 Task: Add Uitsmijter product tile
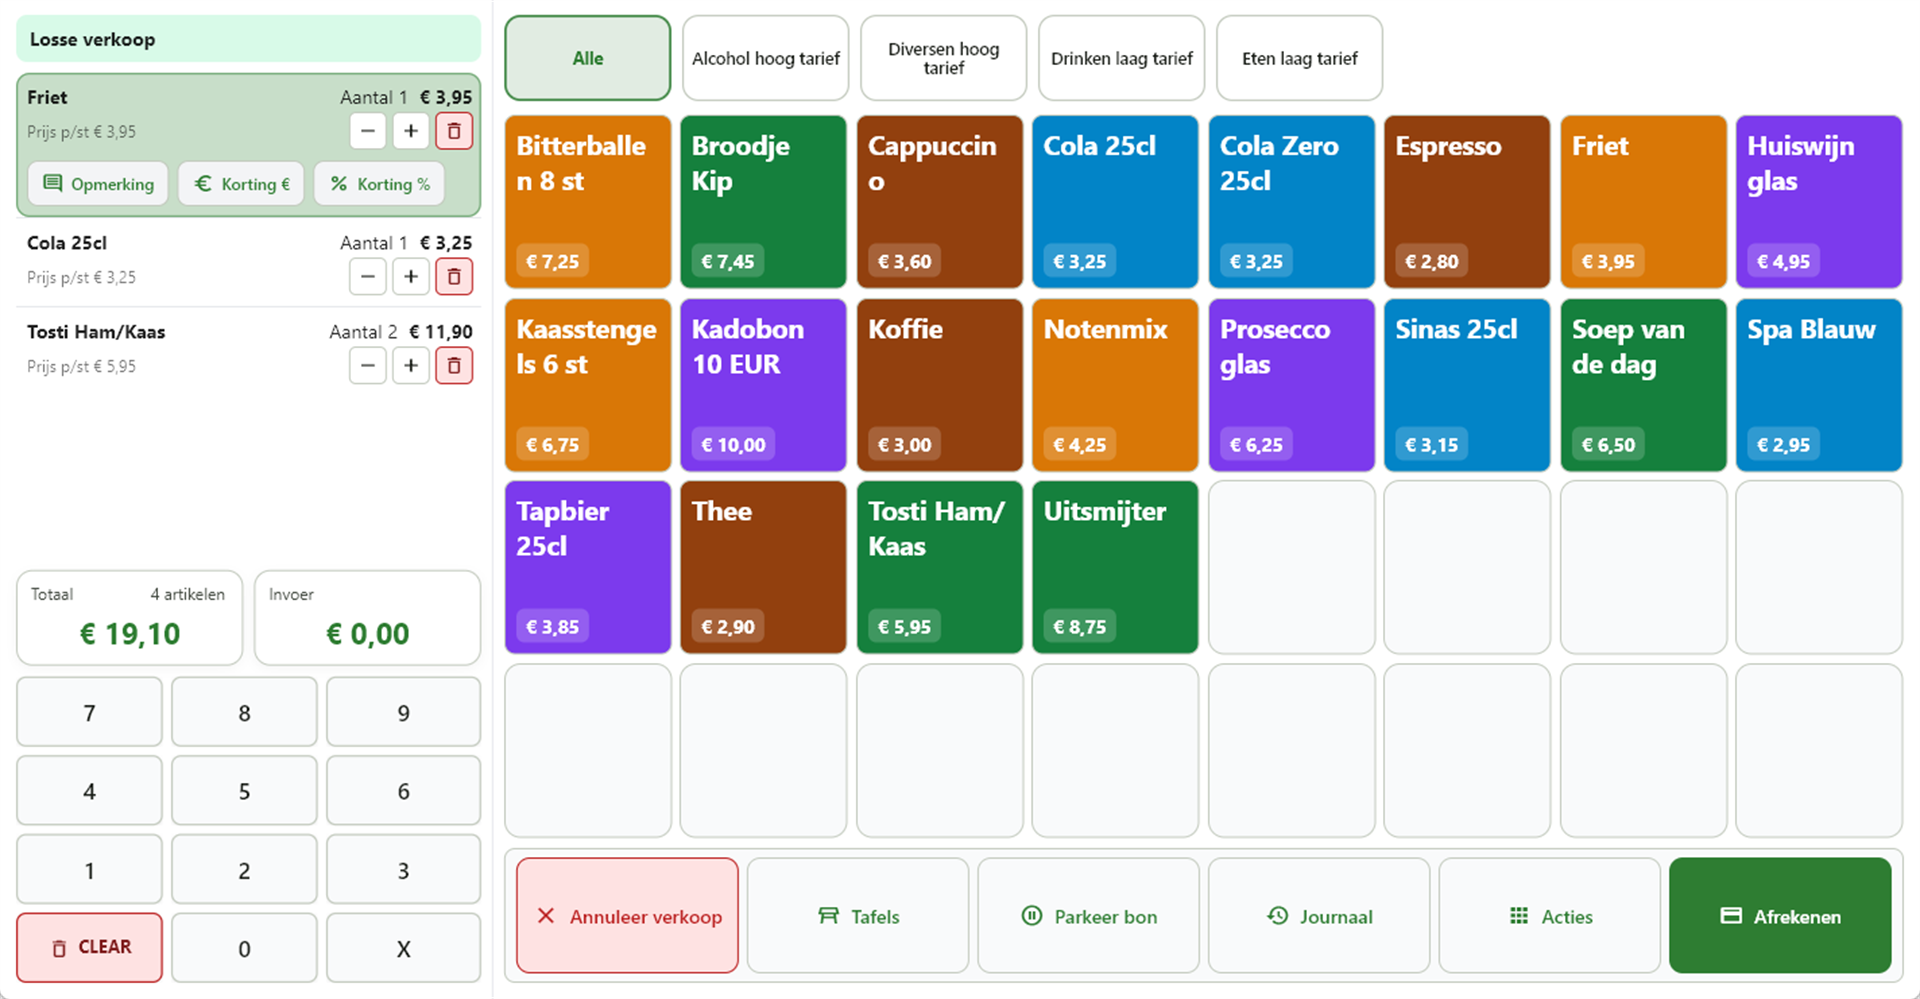(1116, 567)
